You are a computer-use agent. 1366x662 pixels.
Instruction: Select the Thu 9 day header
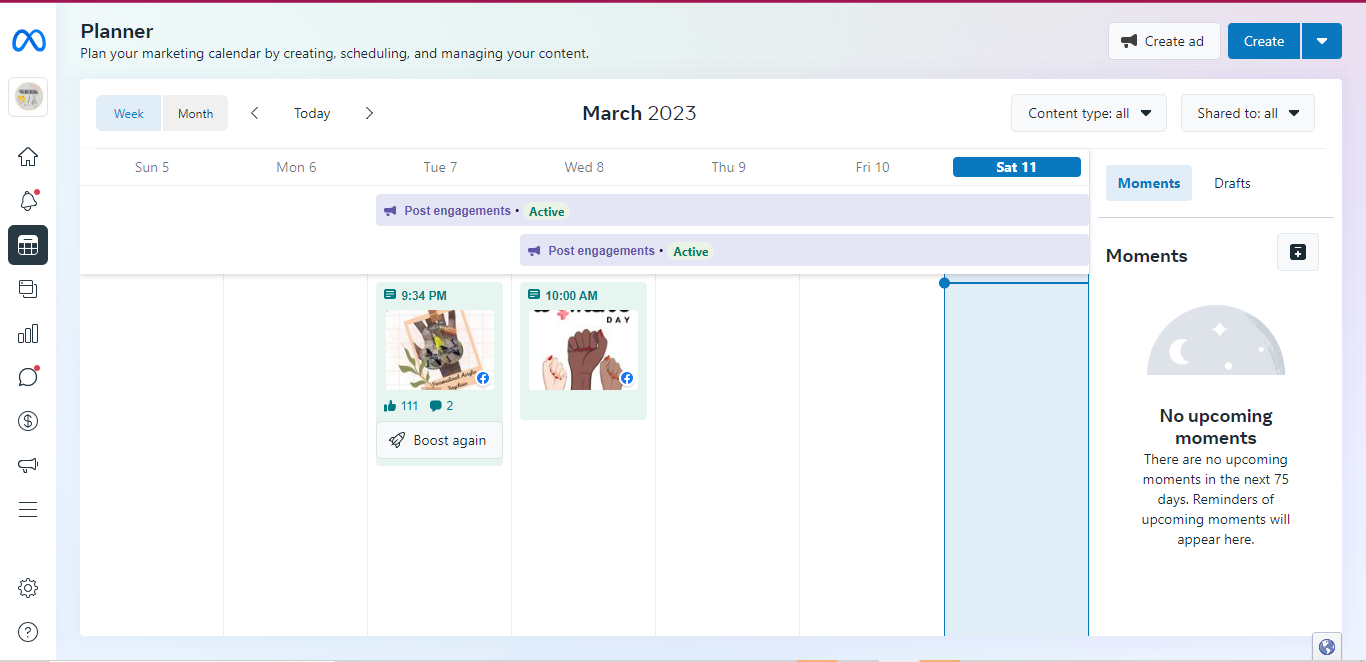point(728,167)
